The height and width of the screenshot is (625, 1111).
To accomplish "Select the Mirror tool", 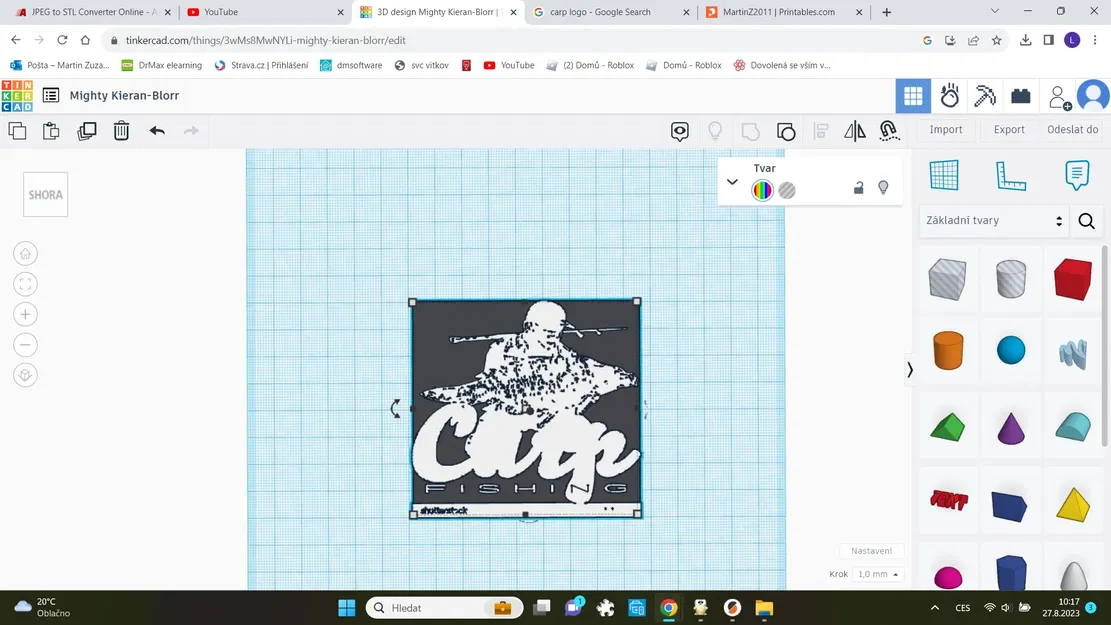I will click(x=854, y=130).
